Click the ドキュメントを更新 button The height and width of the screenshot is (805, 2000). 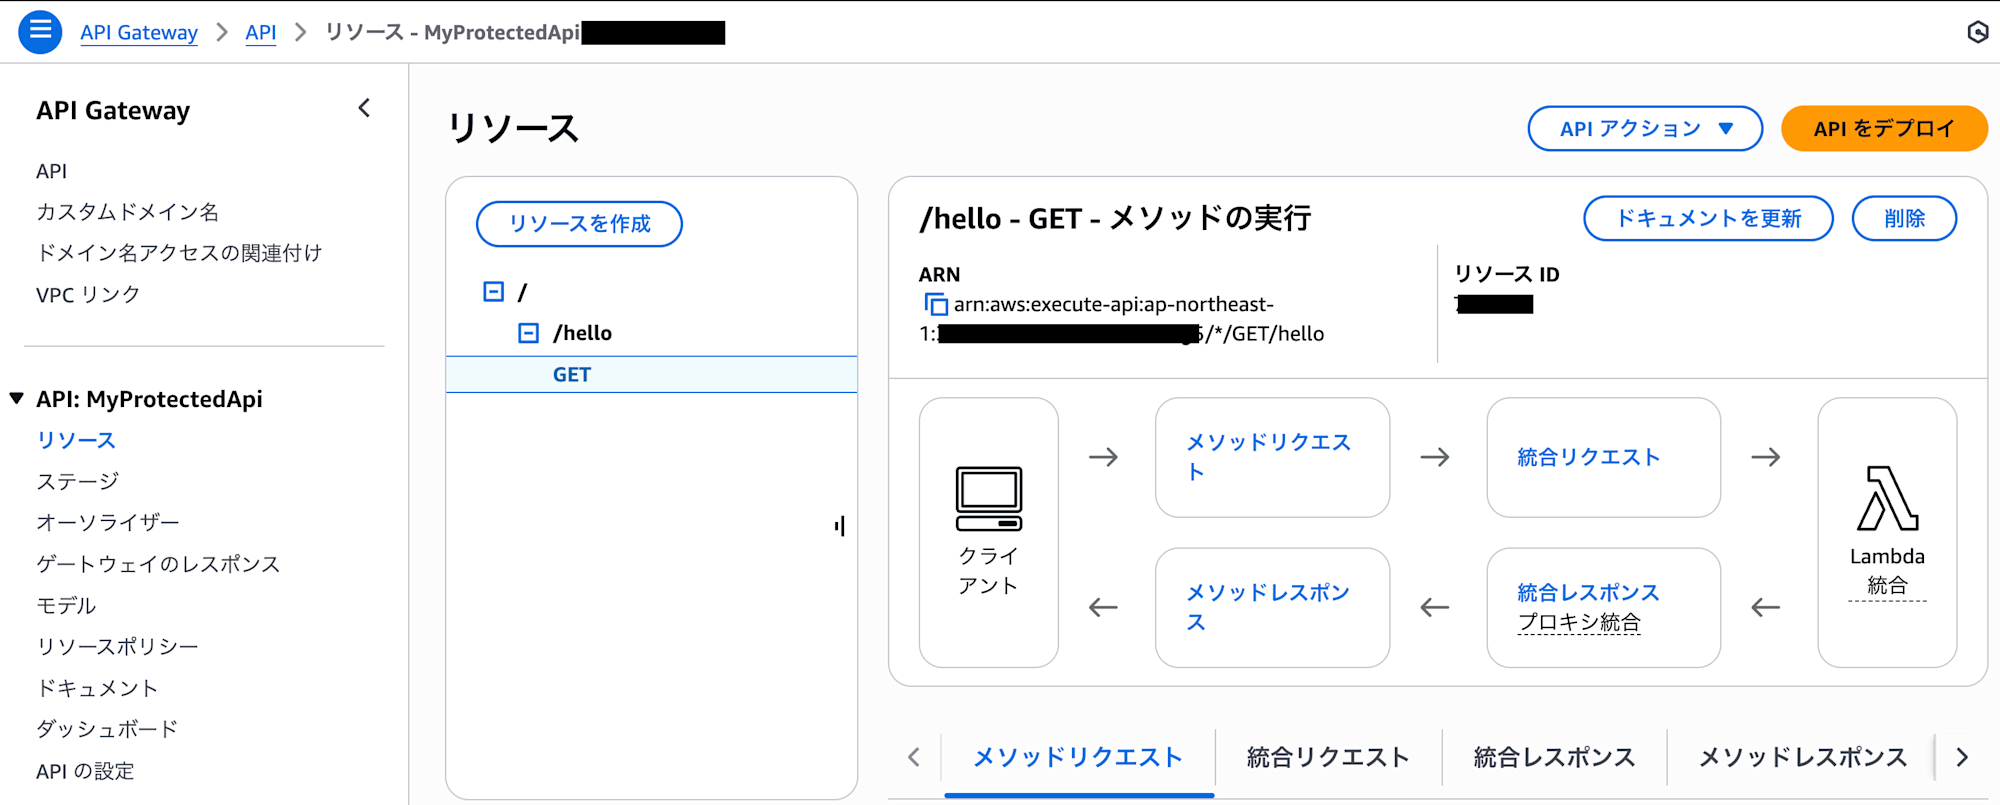[1708, 218]
